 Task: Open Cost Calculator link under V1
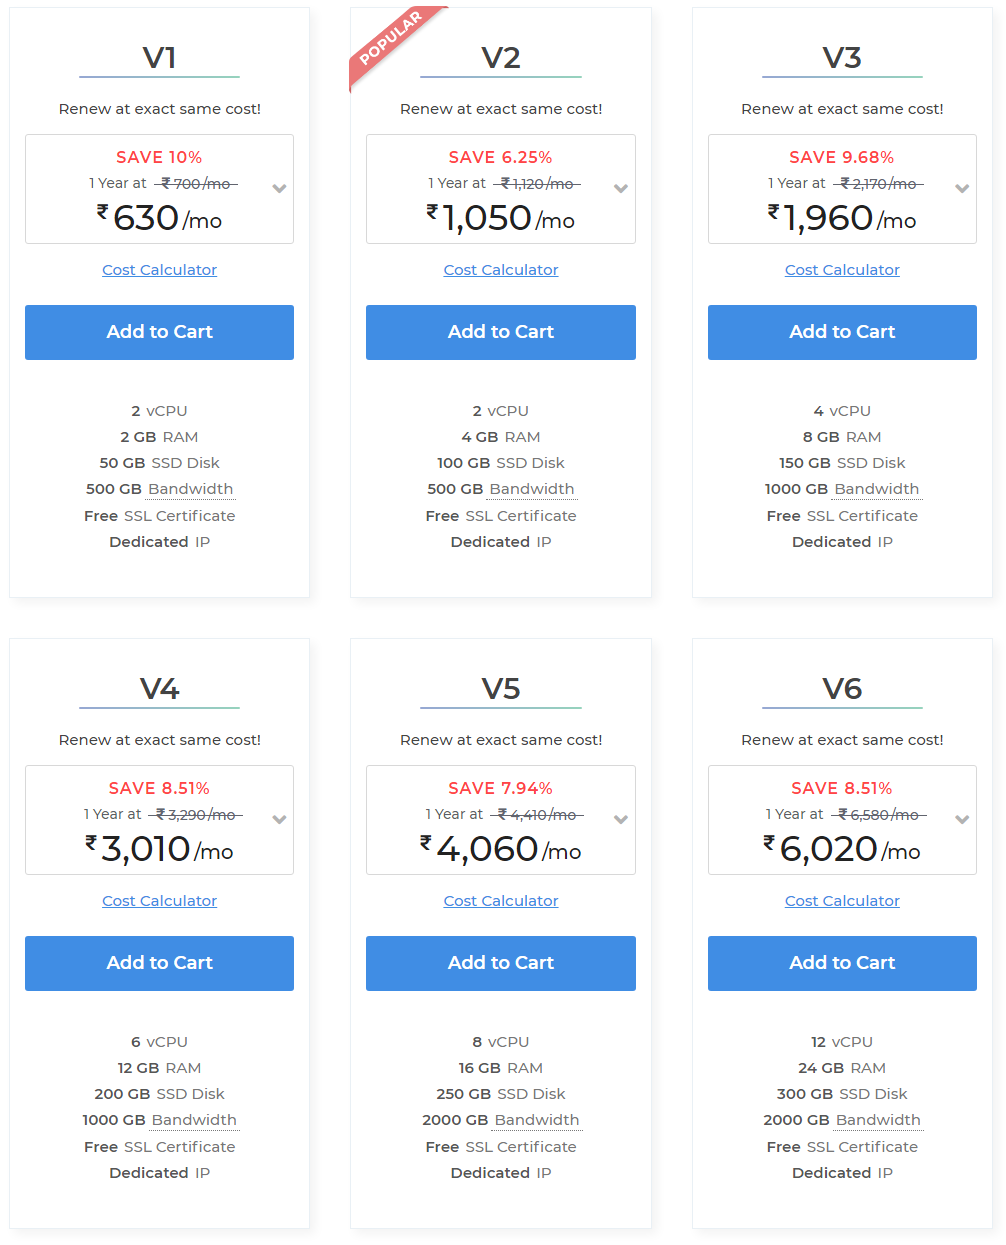159,270
